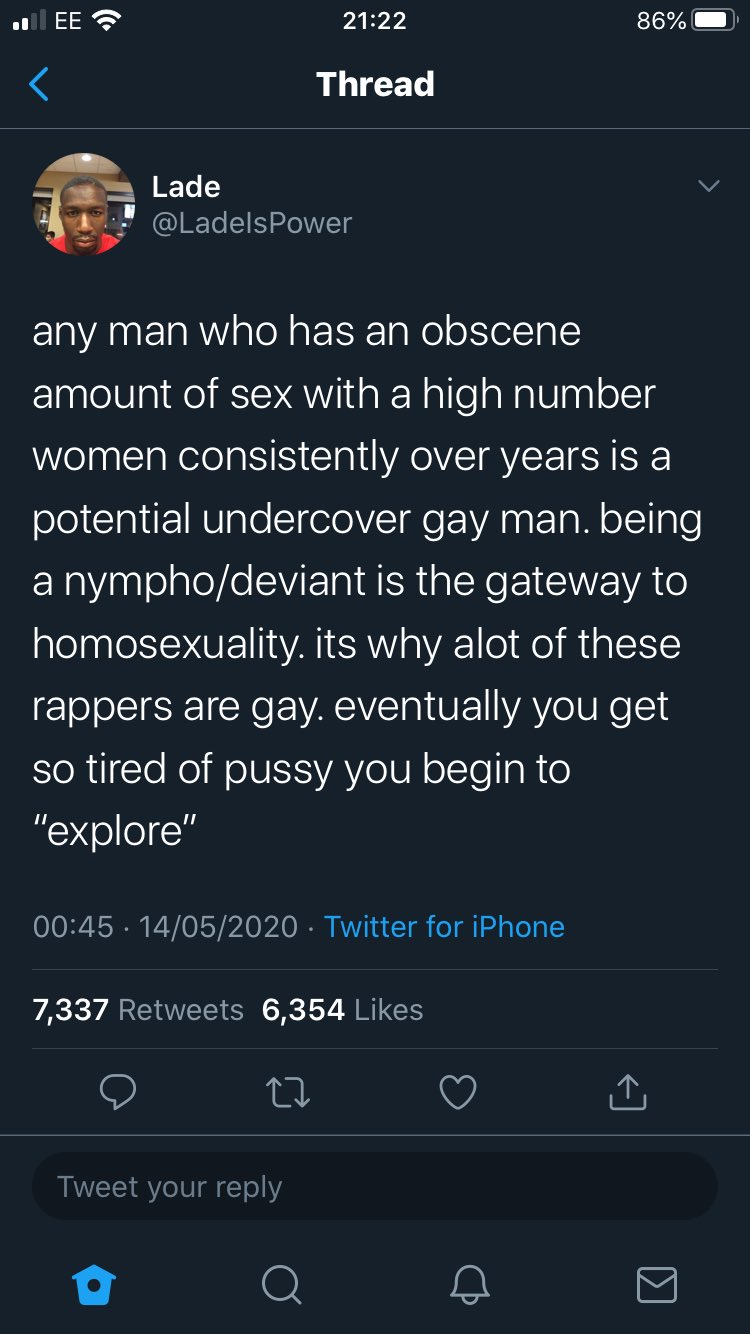Open the @LadeIsPower handle

tap(251, 222)
